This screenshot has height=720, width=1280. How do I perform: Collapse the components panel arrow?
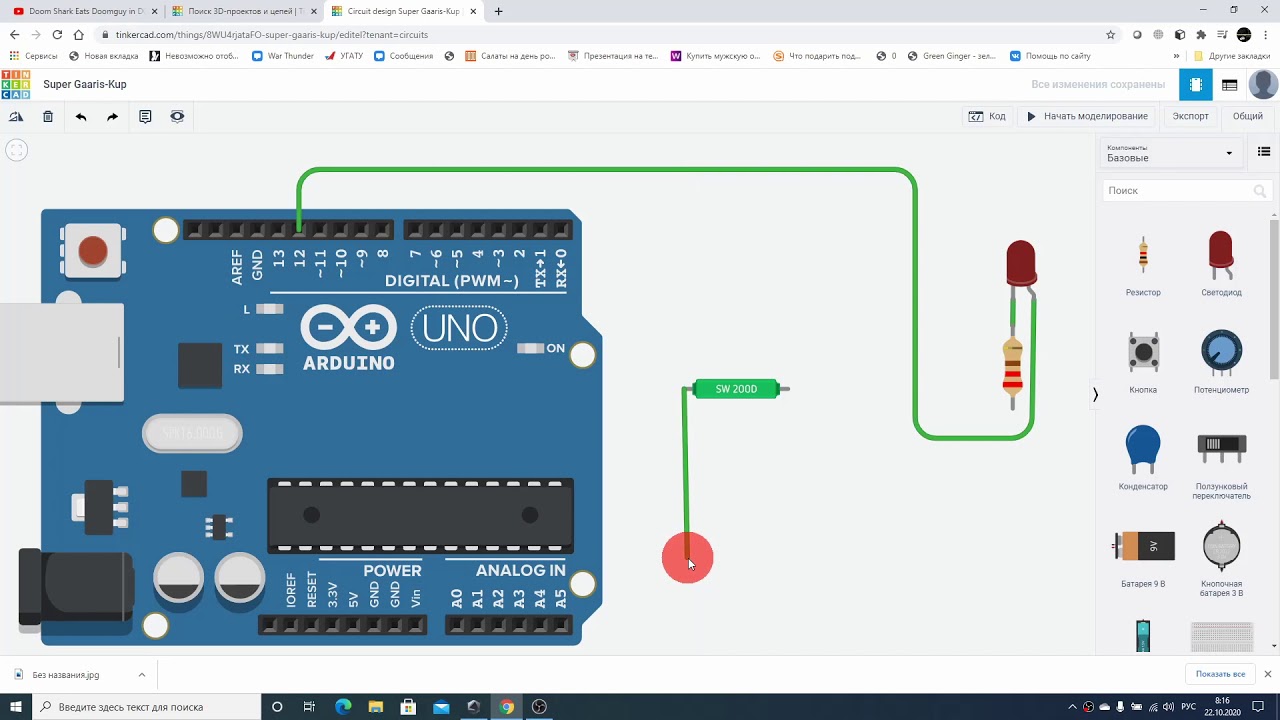[1095, 395]
